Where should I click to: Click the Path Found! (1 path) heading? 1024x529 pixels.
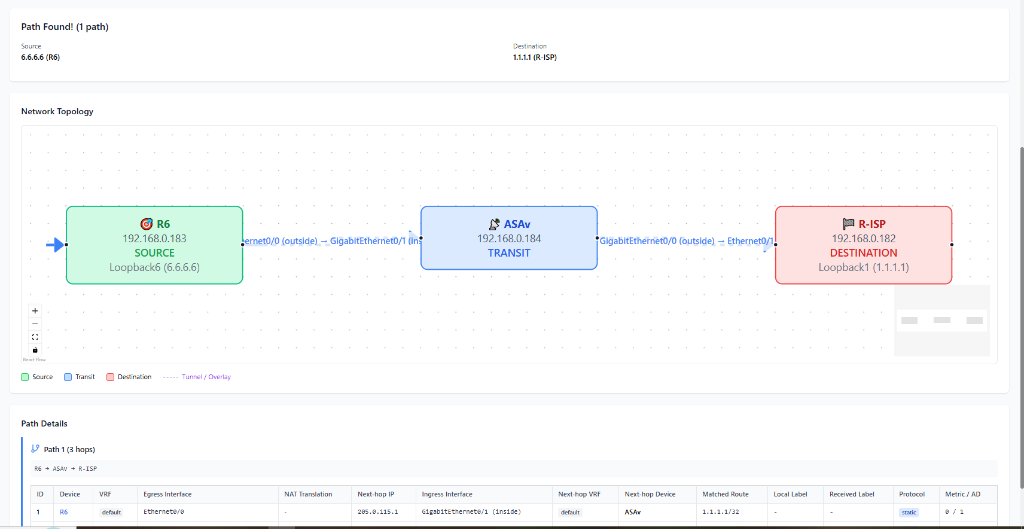point(65,27)
